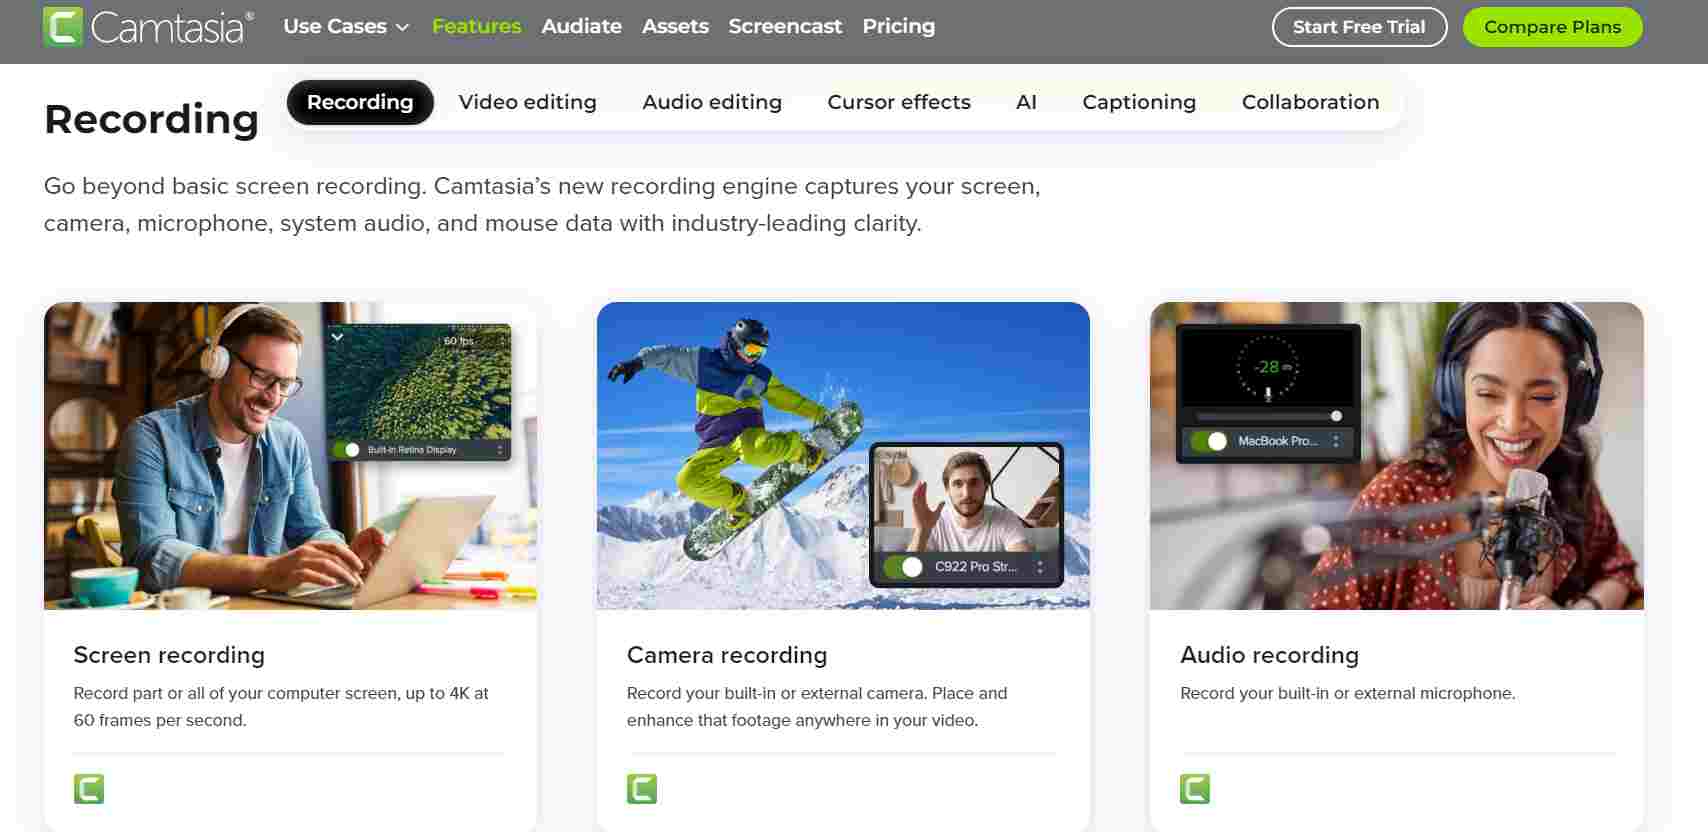This screenshot has width=1708, height=832.
Task: Open Assets in the top navigation
Action: pos(675,26)
